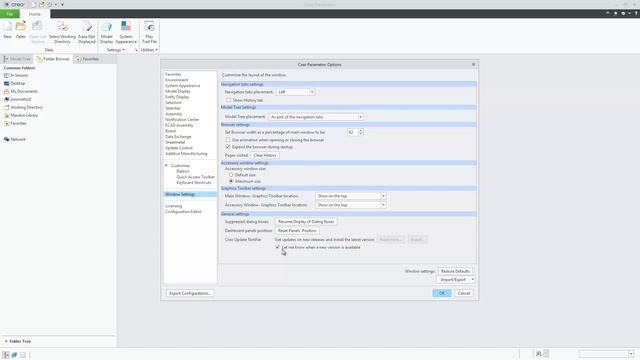Click the Working Directory folder icon

(7, 107)
